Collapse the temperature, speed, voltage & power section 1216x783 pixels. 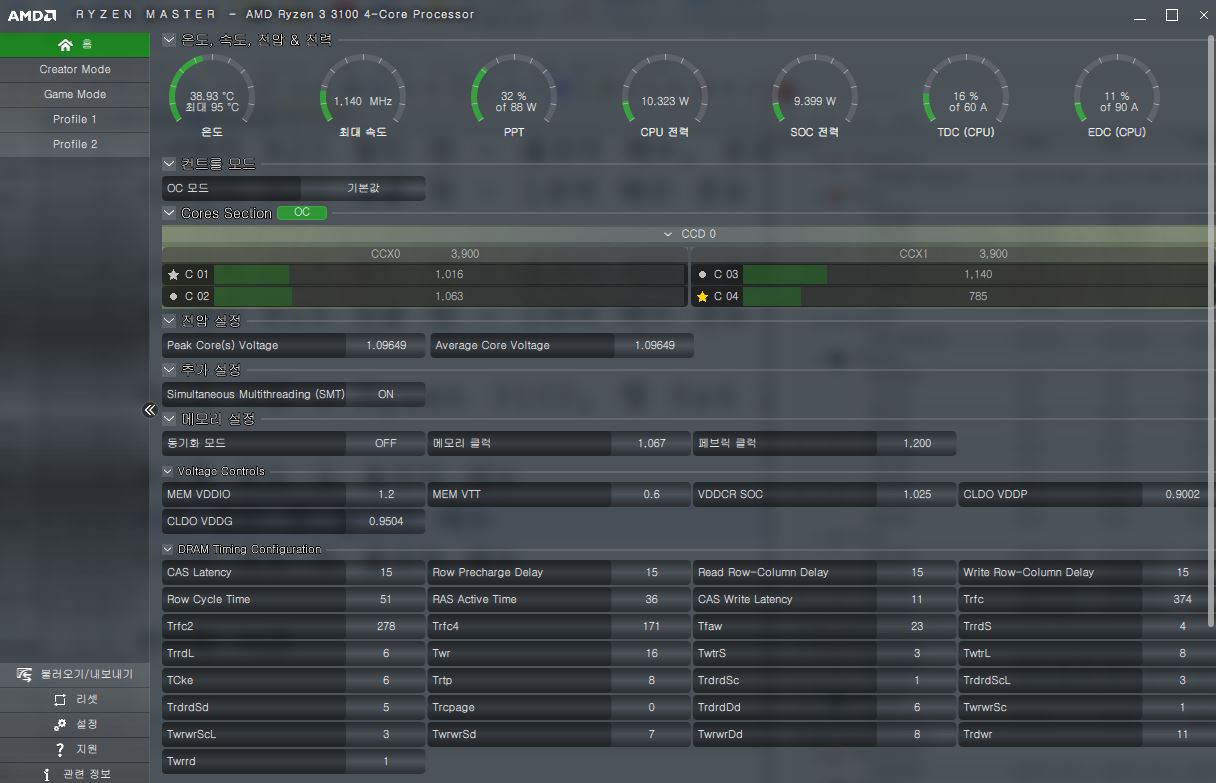click(x=169, y=40)
